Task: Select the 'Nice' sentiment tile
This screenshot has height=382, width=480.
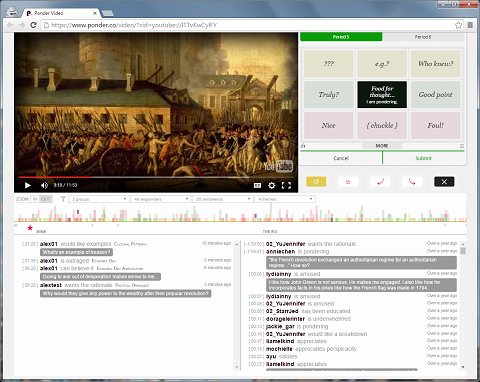Action: [329, 125]
